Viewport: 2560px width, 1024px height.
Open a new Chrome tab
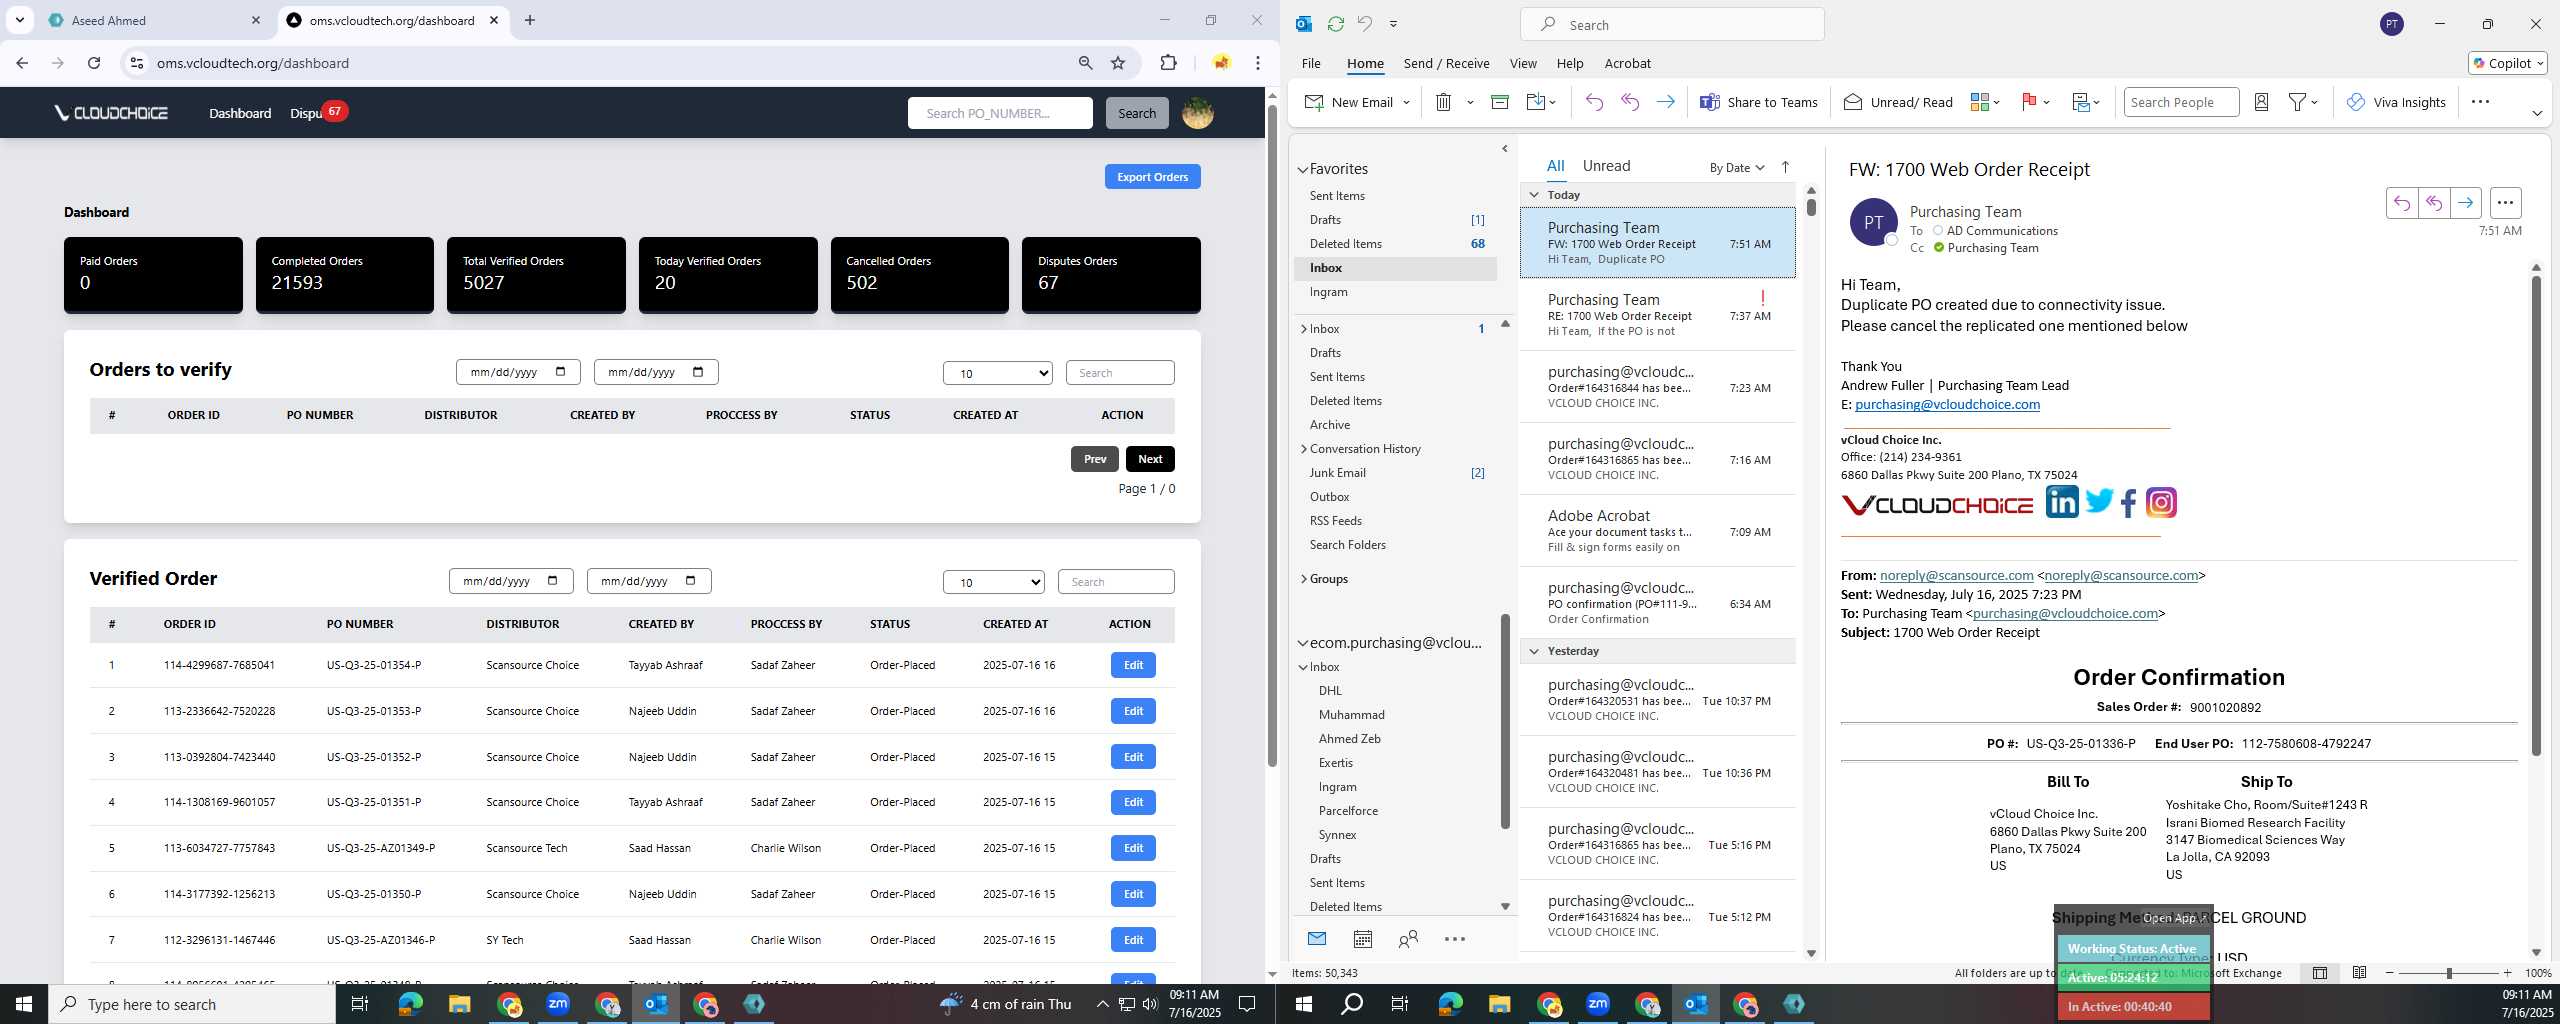pyautogui.click(x=530, y=20)
